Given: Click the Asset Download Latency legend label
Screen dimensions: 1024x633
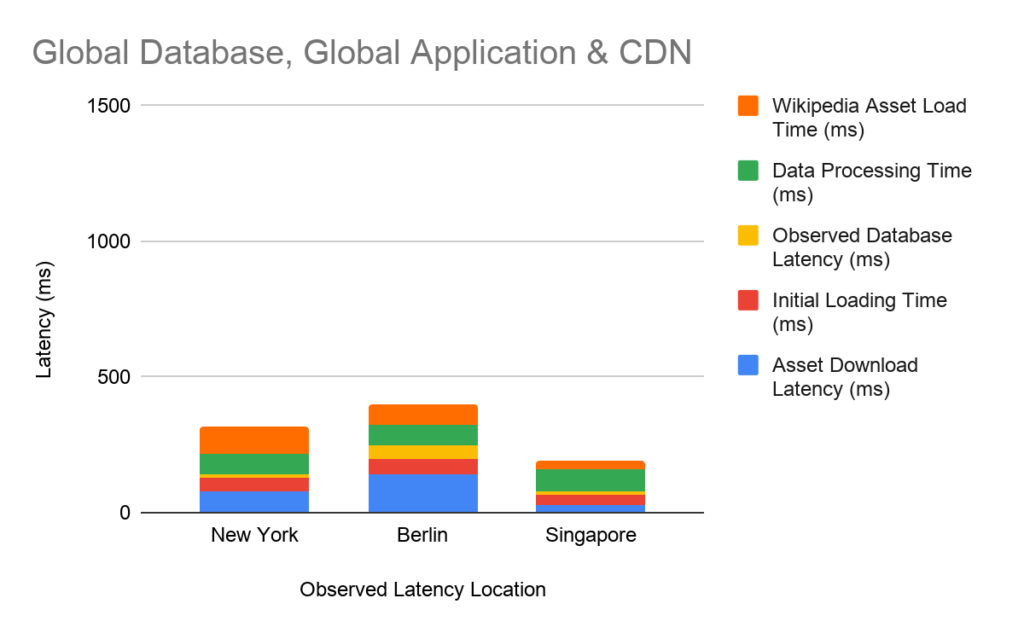Looking at the screenshot, I should (x=845, y=377).
